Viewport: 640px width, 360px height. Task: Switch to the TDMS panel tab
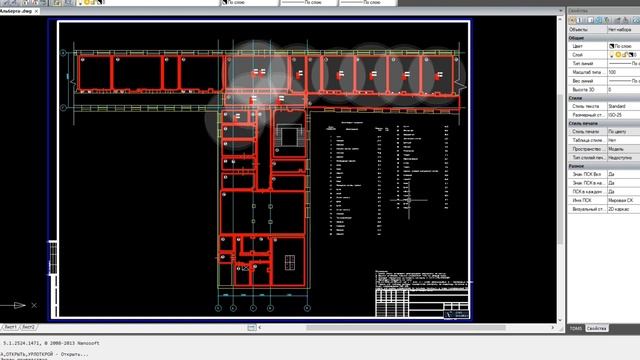point(576,329)
